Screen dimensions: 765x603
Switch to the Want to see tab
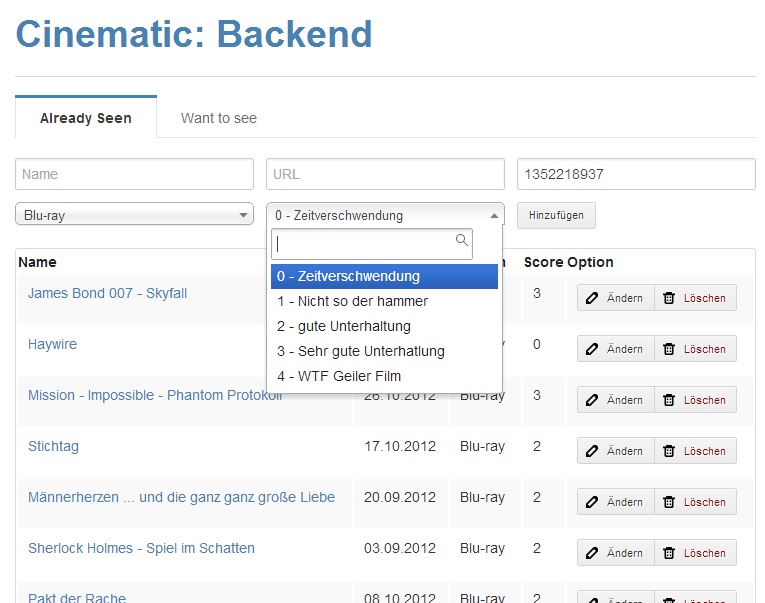tap(218, 118)
